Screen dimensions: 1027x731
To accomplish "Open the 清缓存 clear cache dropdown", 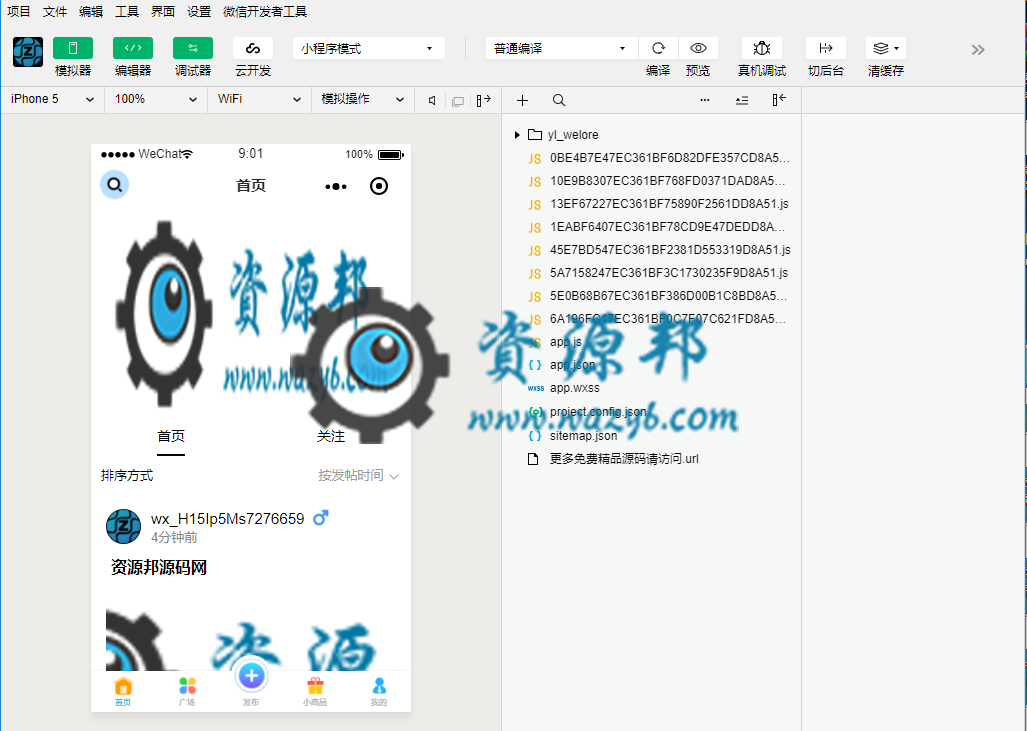I will tap(886, 48).
